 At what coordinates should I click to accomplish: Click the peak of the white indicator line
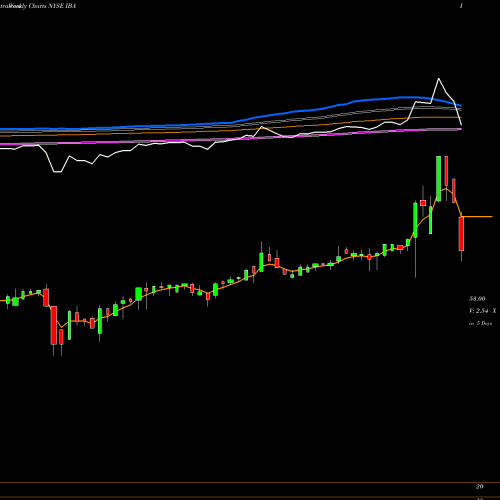click(x=438, y=79)
